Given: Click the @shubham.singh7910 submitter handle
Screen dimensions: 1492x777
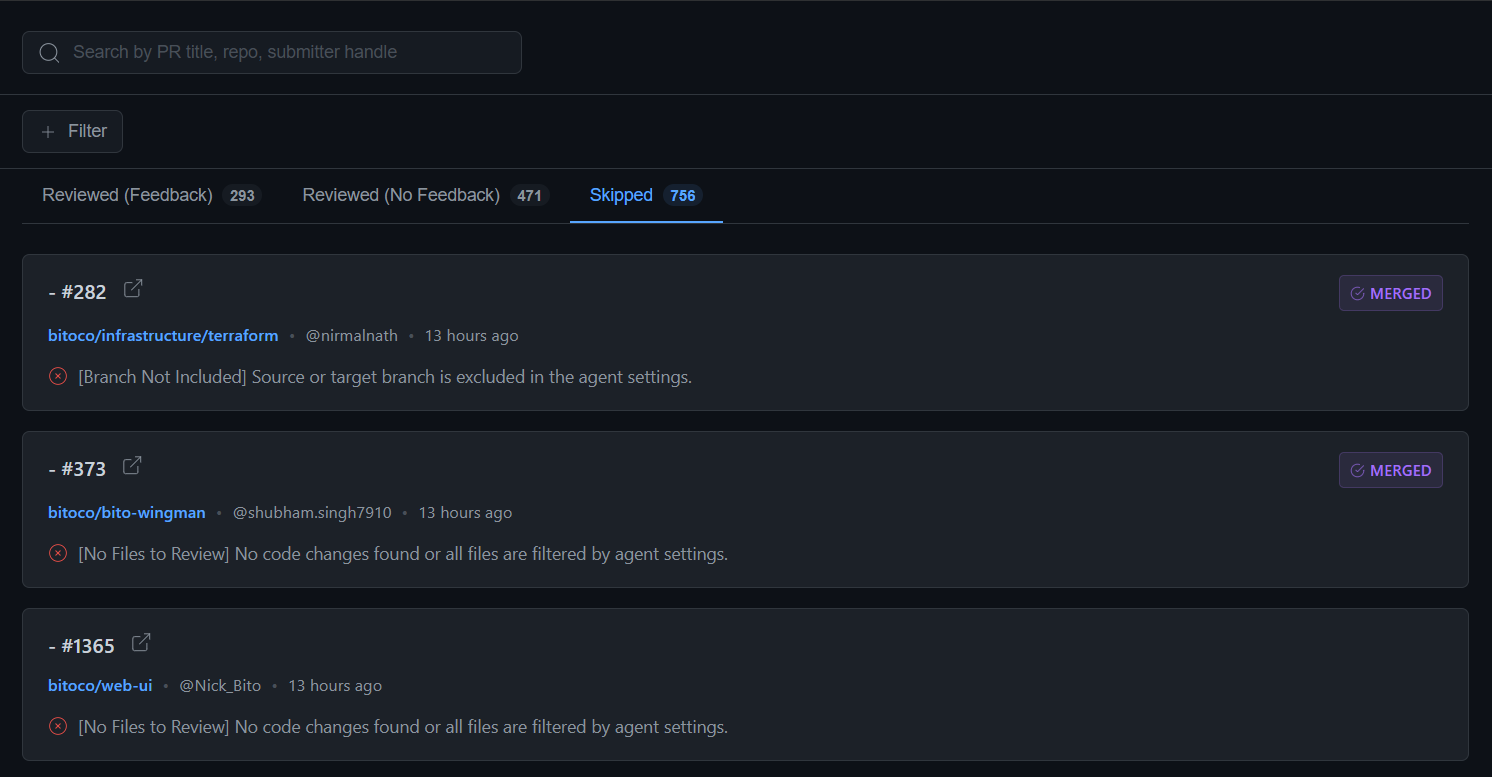Looking at the screenshot, I should pyautogui.click(x=312, y=513).
